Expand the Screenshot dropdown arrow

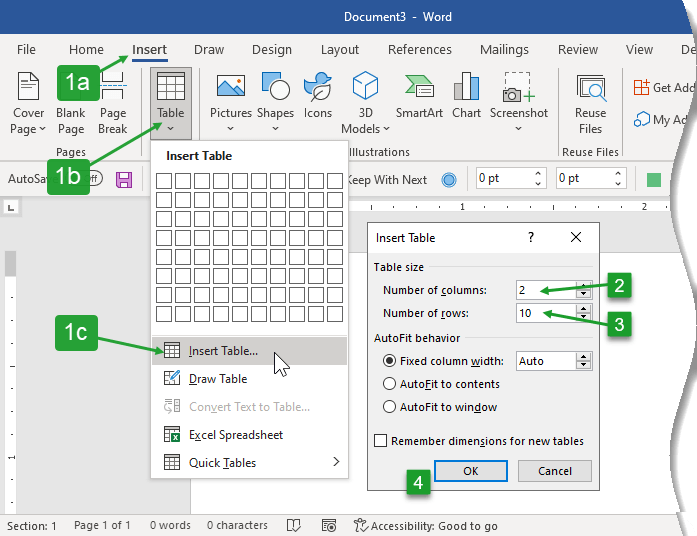point(518,129)
